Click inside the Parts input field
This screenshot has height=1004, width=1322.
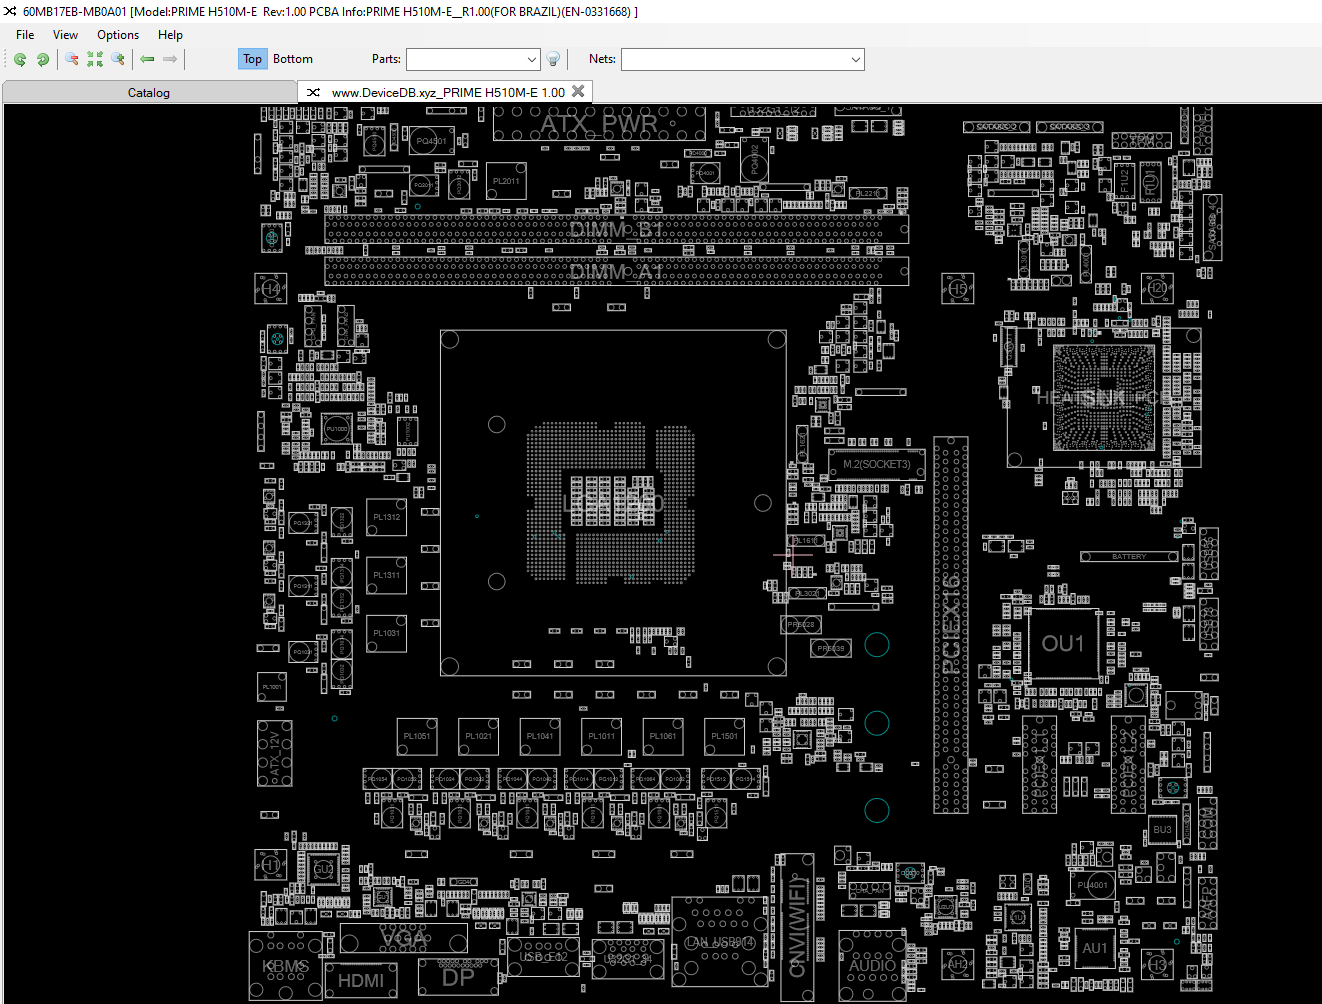click(x=465, y=60)
